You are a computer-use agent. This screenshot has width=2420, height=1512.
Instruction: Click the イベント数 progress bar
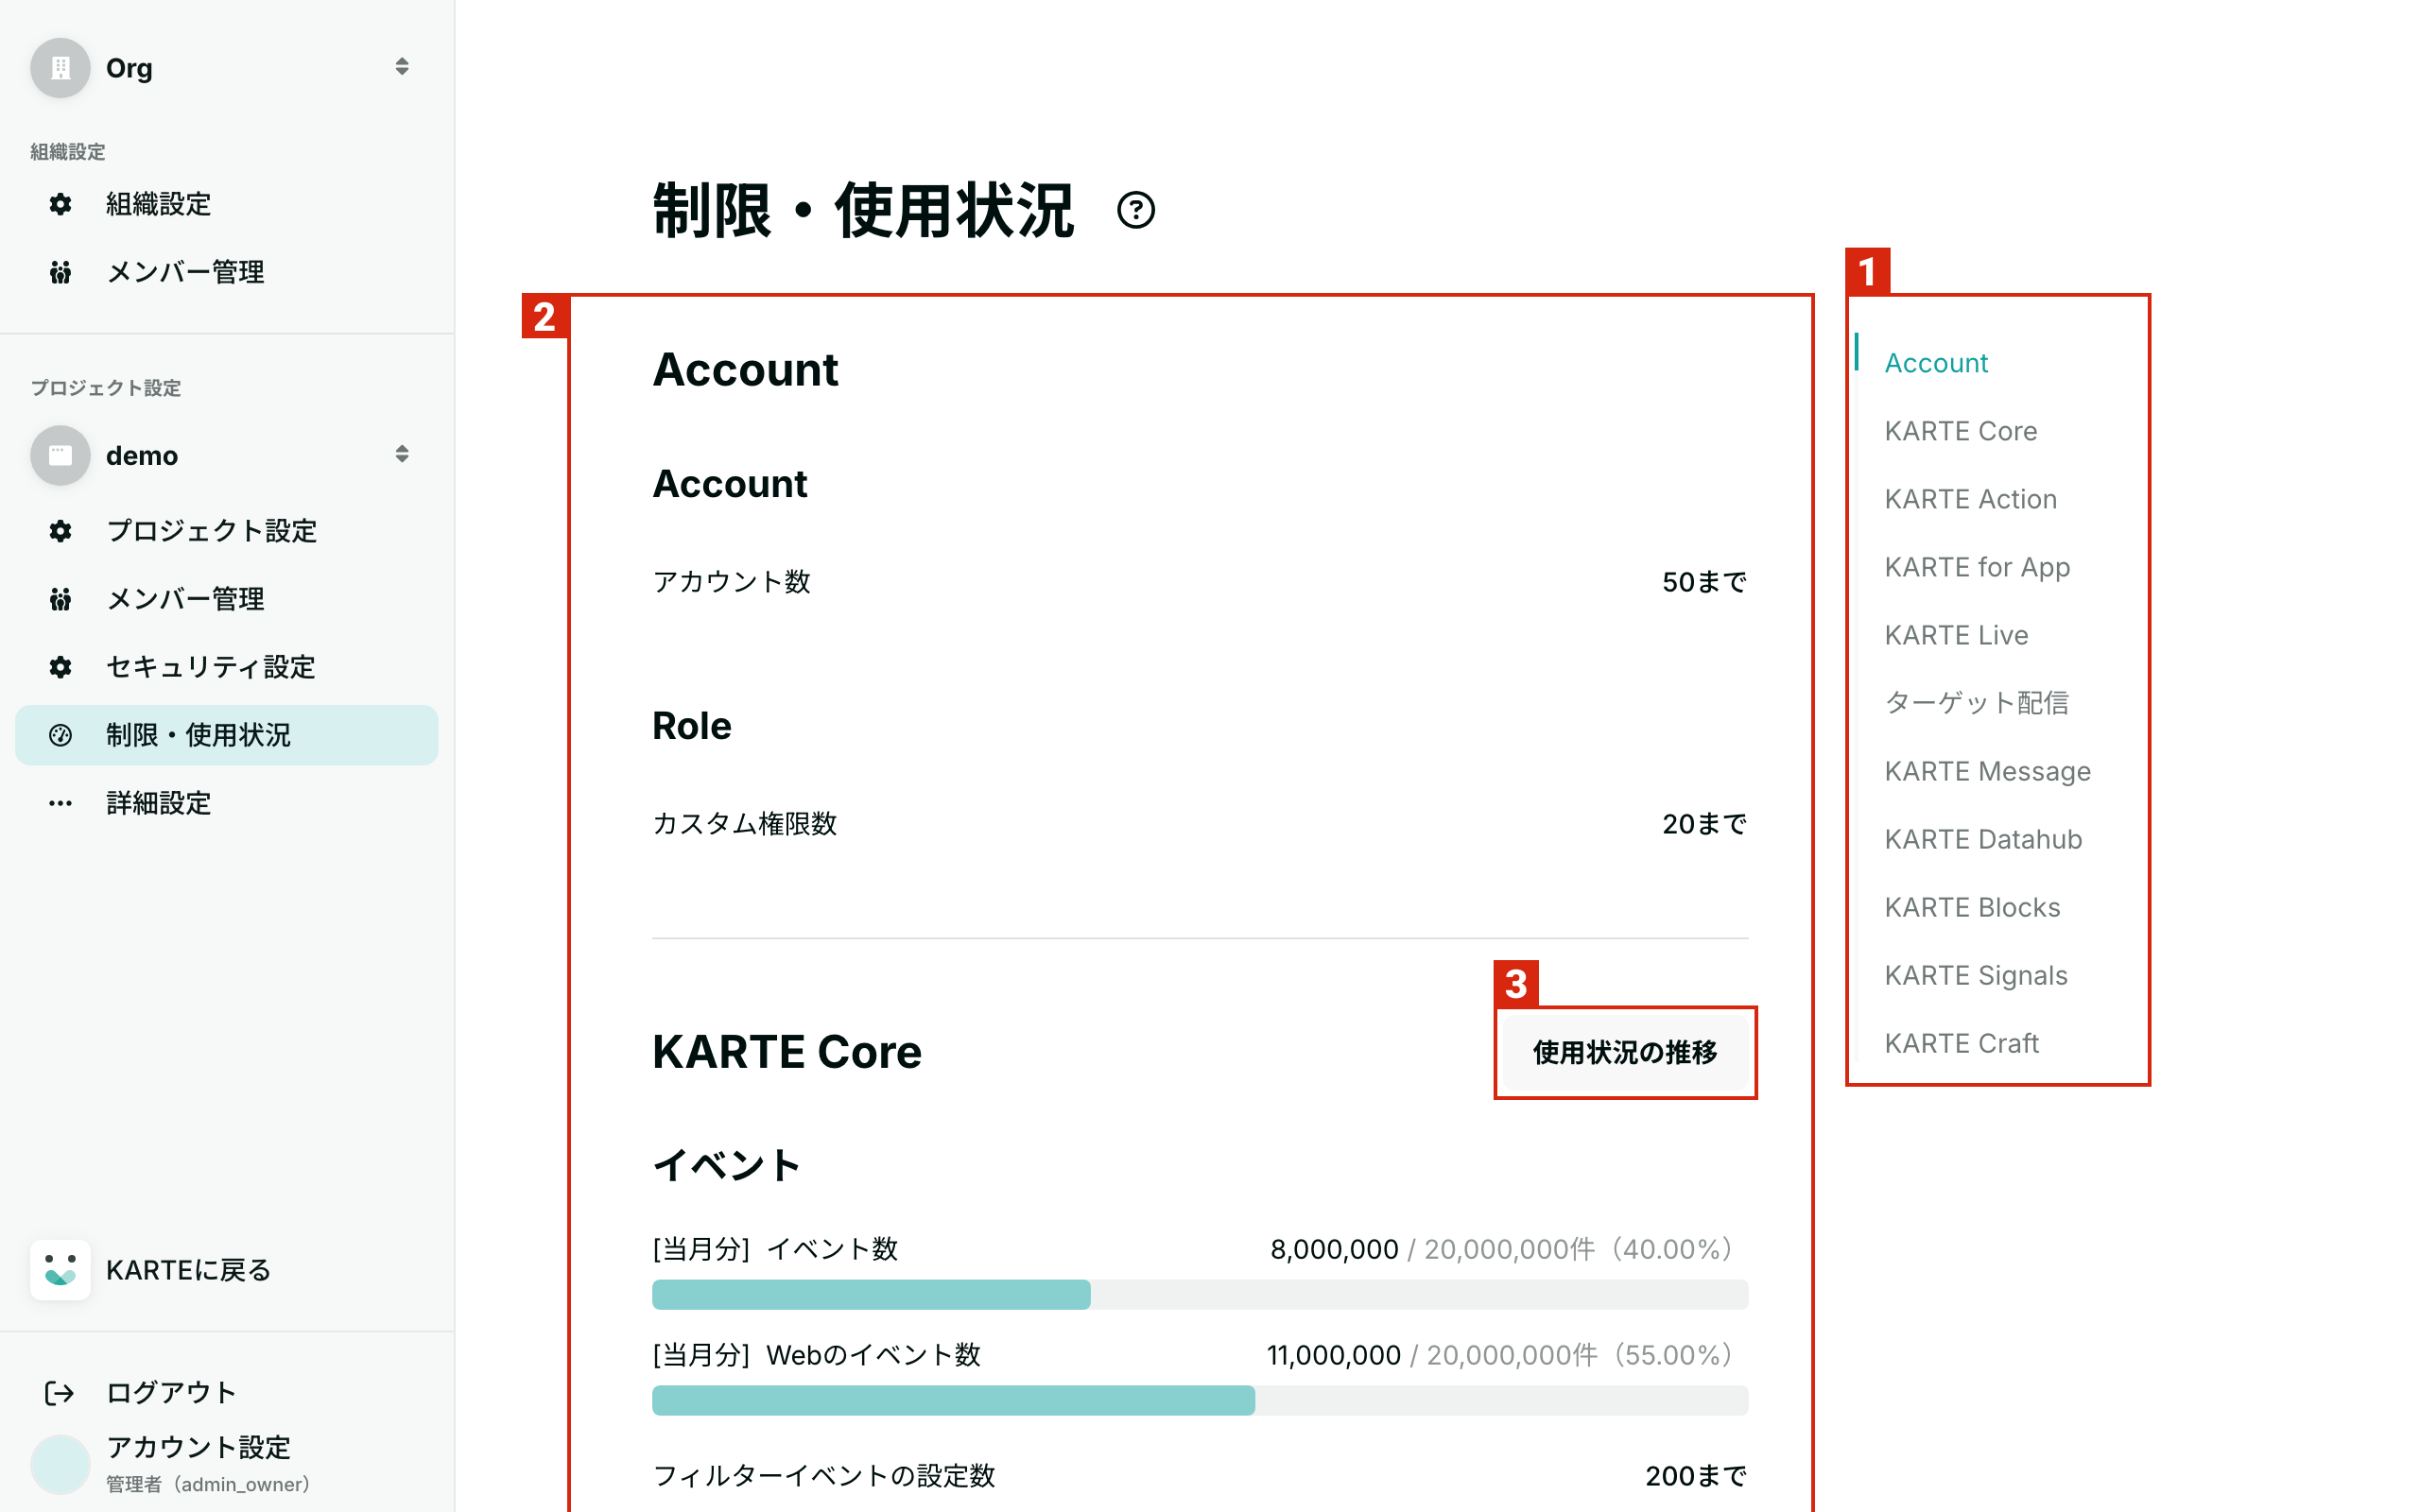[1200, 1294]
